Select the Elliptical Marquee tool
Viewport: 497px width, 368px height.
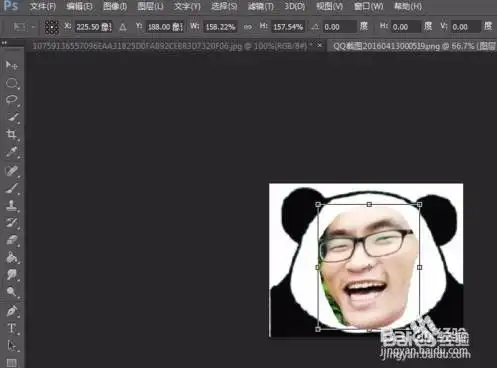point(12,83)
